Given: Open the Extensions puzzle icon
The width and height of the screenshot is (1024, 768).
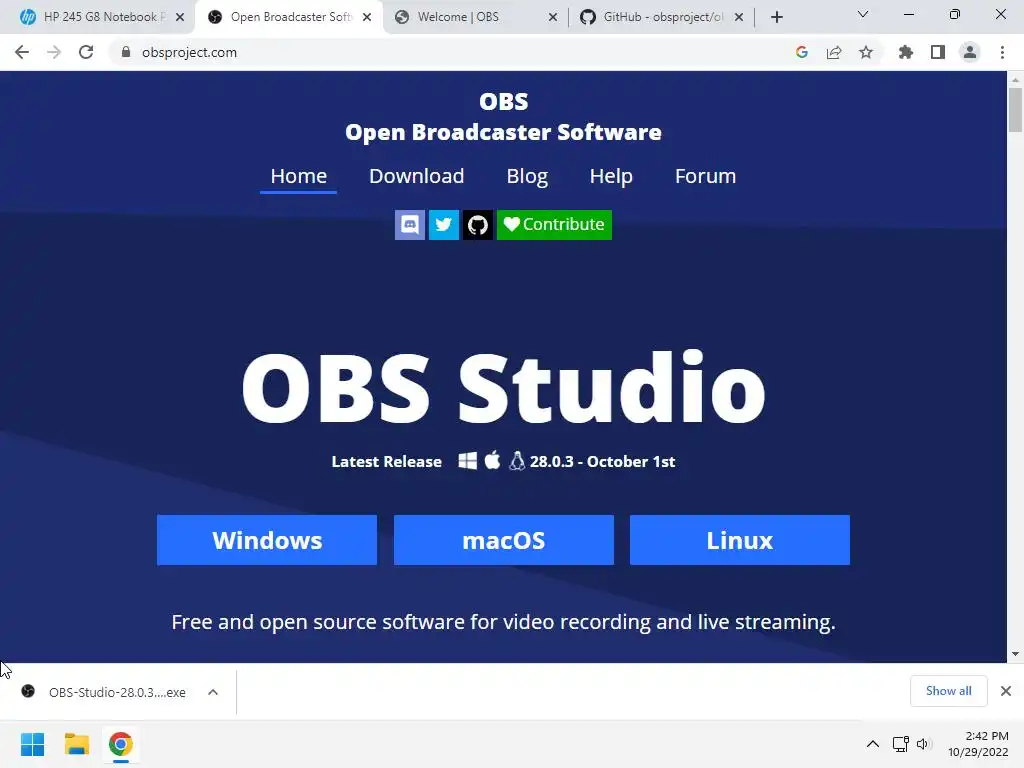Looking at the screenshot, I should coord(906,52).
